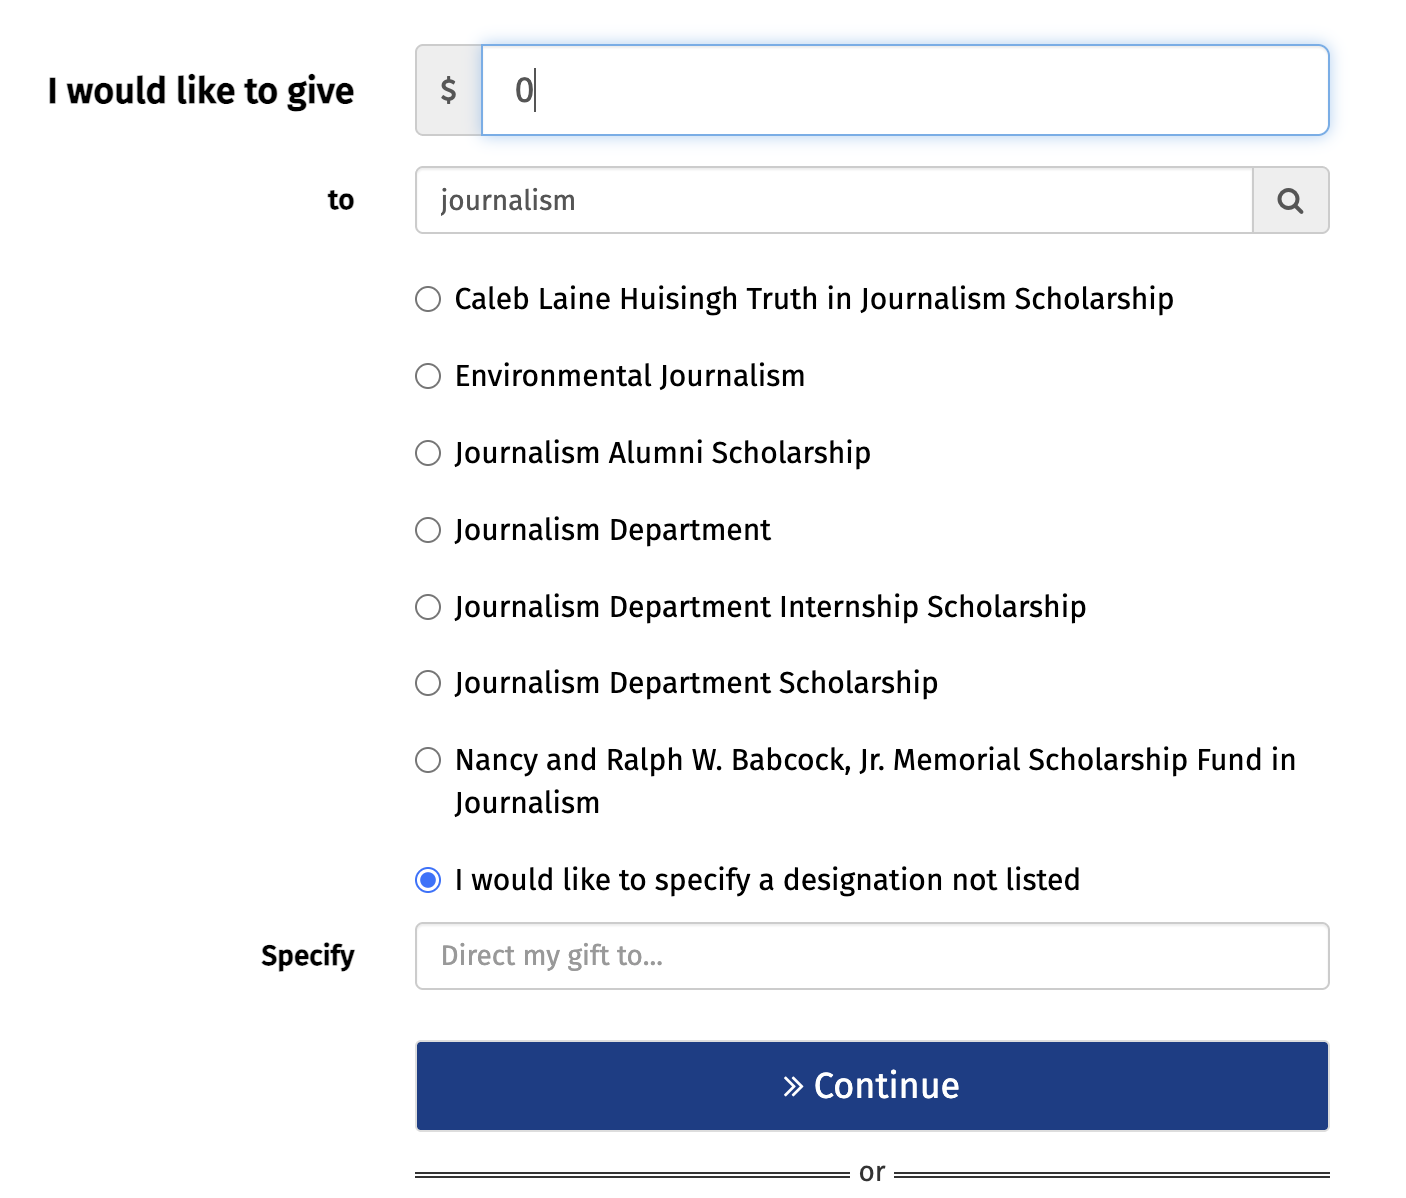Select specify a designation not listed
Viewport: 1406px width, 1198px height.
pos(427,880)
